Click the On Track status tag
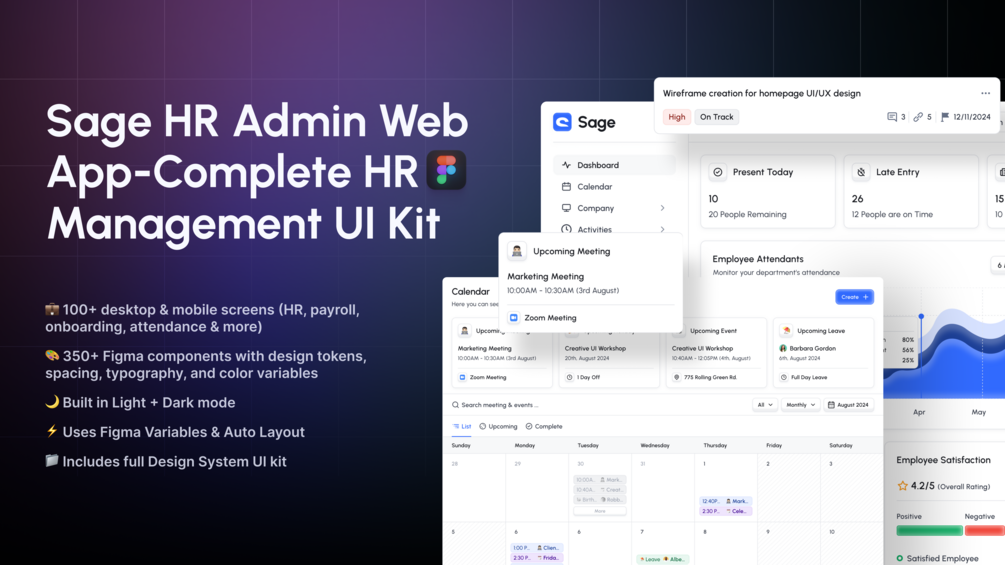 point(716,117)
